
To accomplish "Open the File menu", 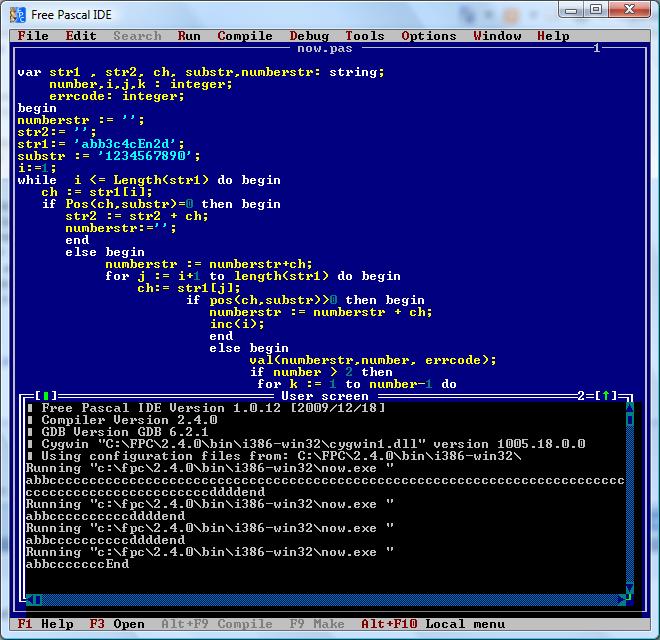I will (x=33, y=36).
